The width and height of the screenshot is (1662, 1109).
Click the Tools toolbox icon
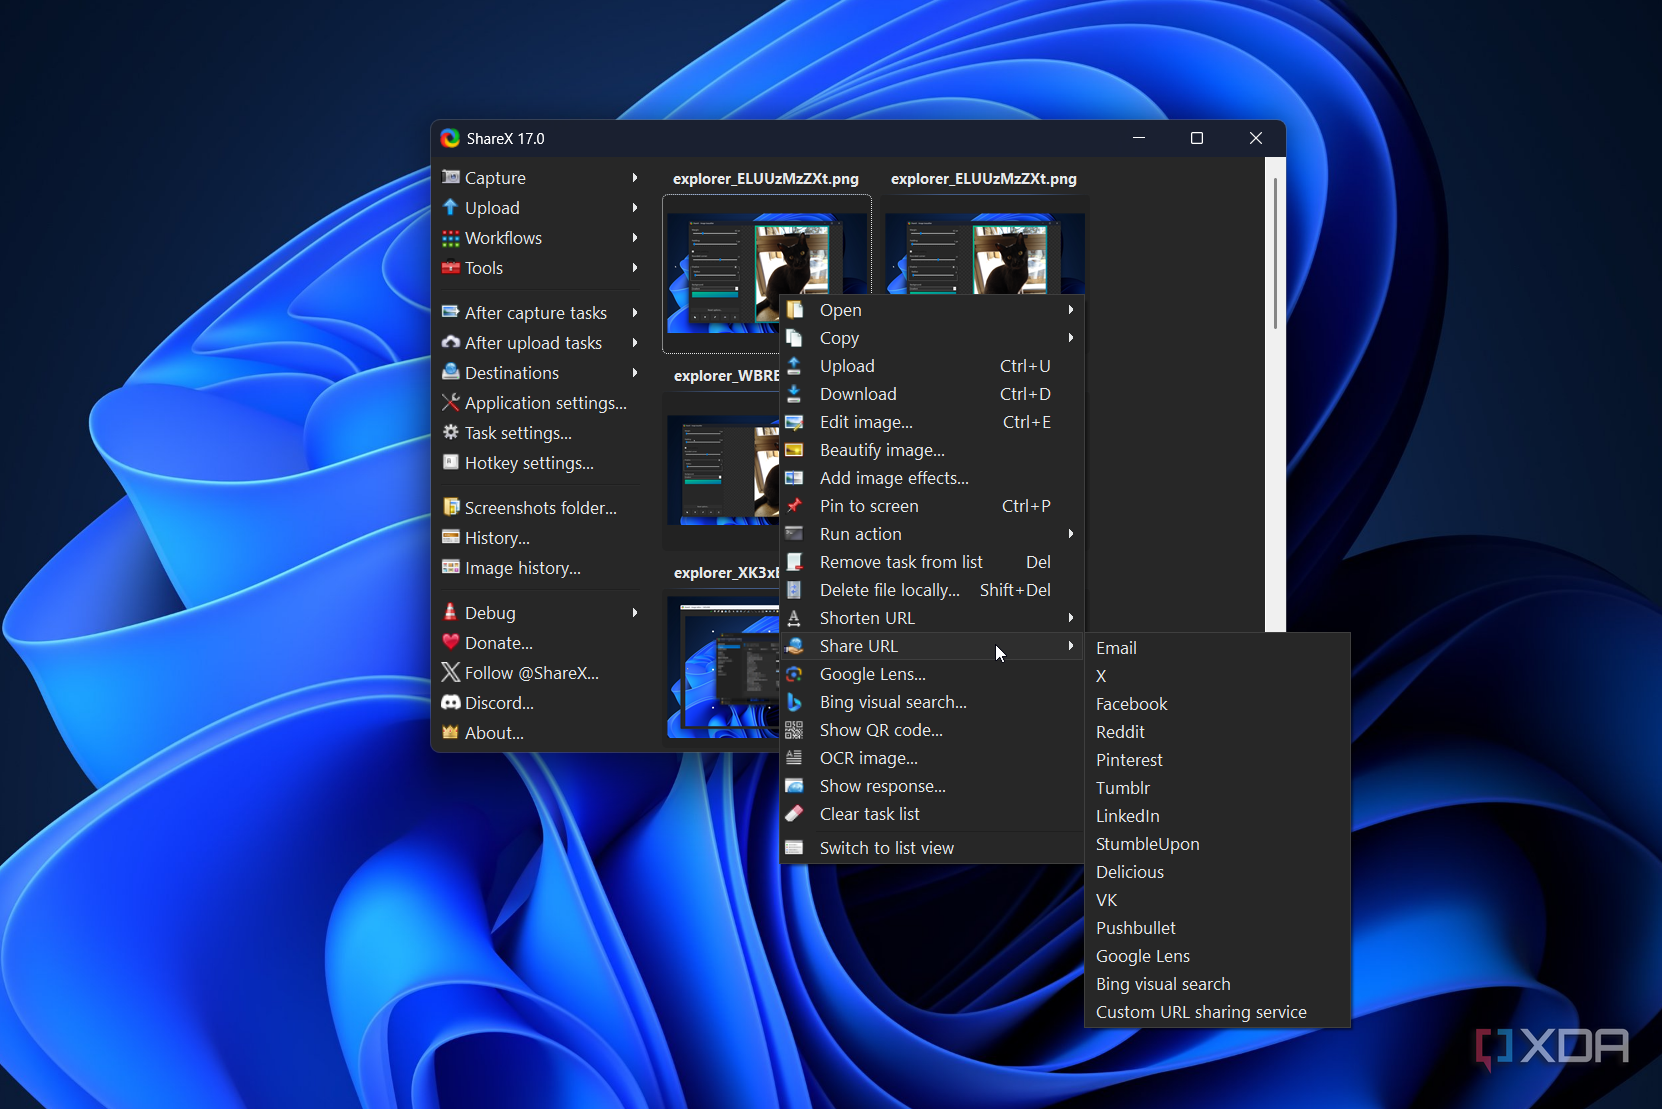451,268
